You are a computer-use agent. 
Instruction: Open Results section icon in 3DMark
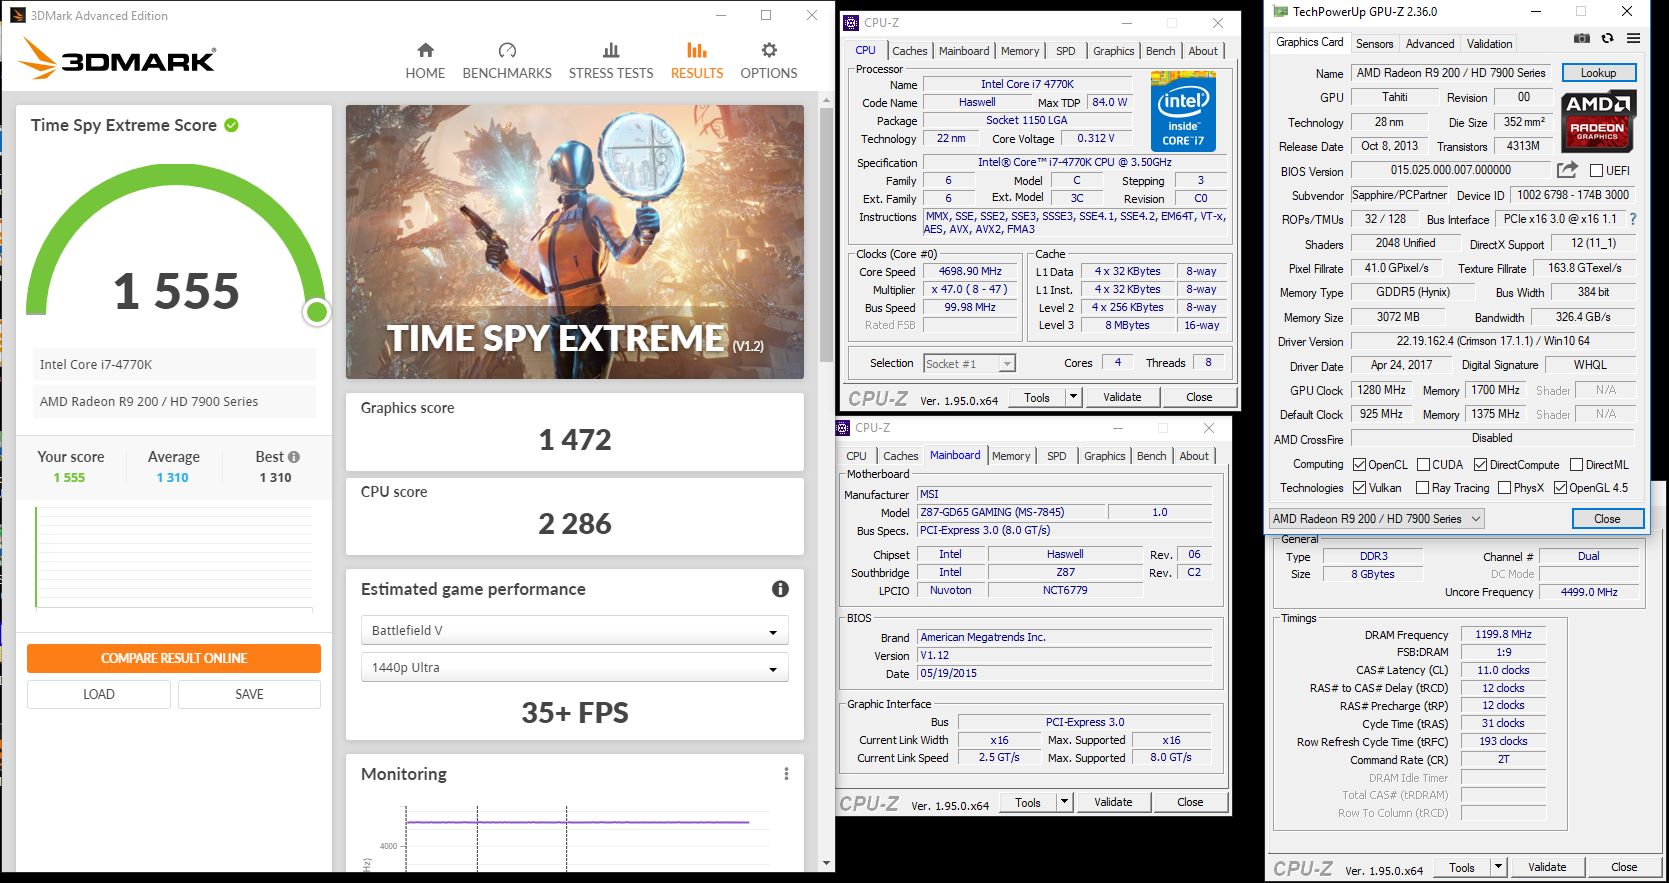coord(697,50)
